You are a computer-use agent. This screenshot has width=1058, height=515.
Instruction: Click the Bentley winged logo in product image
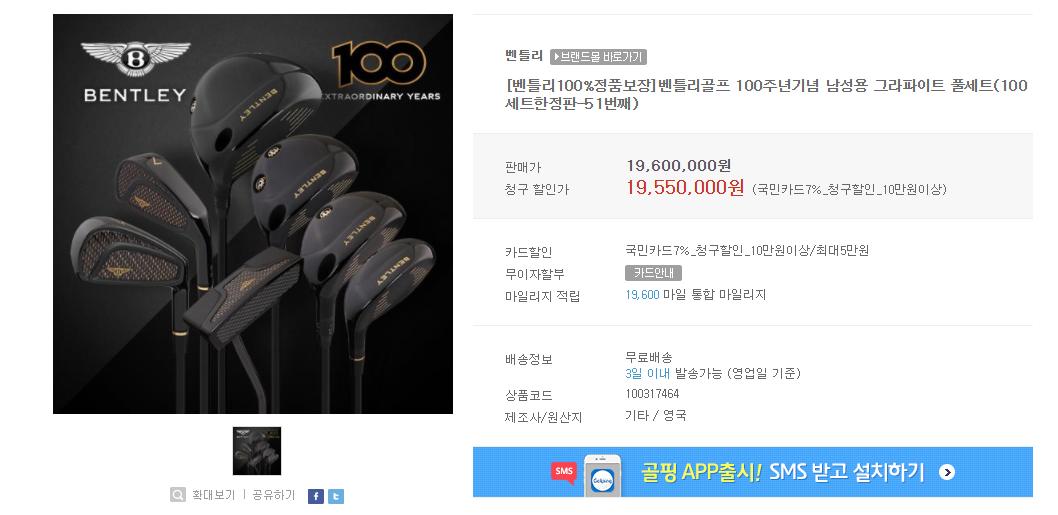pos(136,59)
